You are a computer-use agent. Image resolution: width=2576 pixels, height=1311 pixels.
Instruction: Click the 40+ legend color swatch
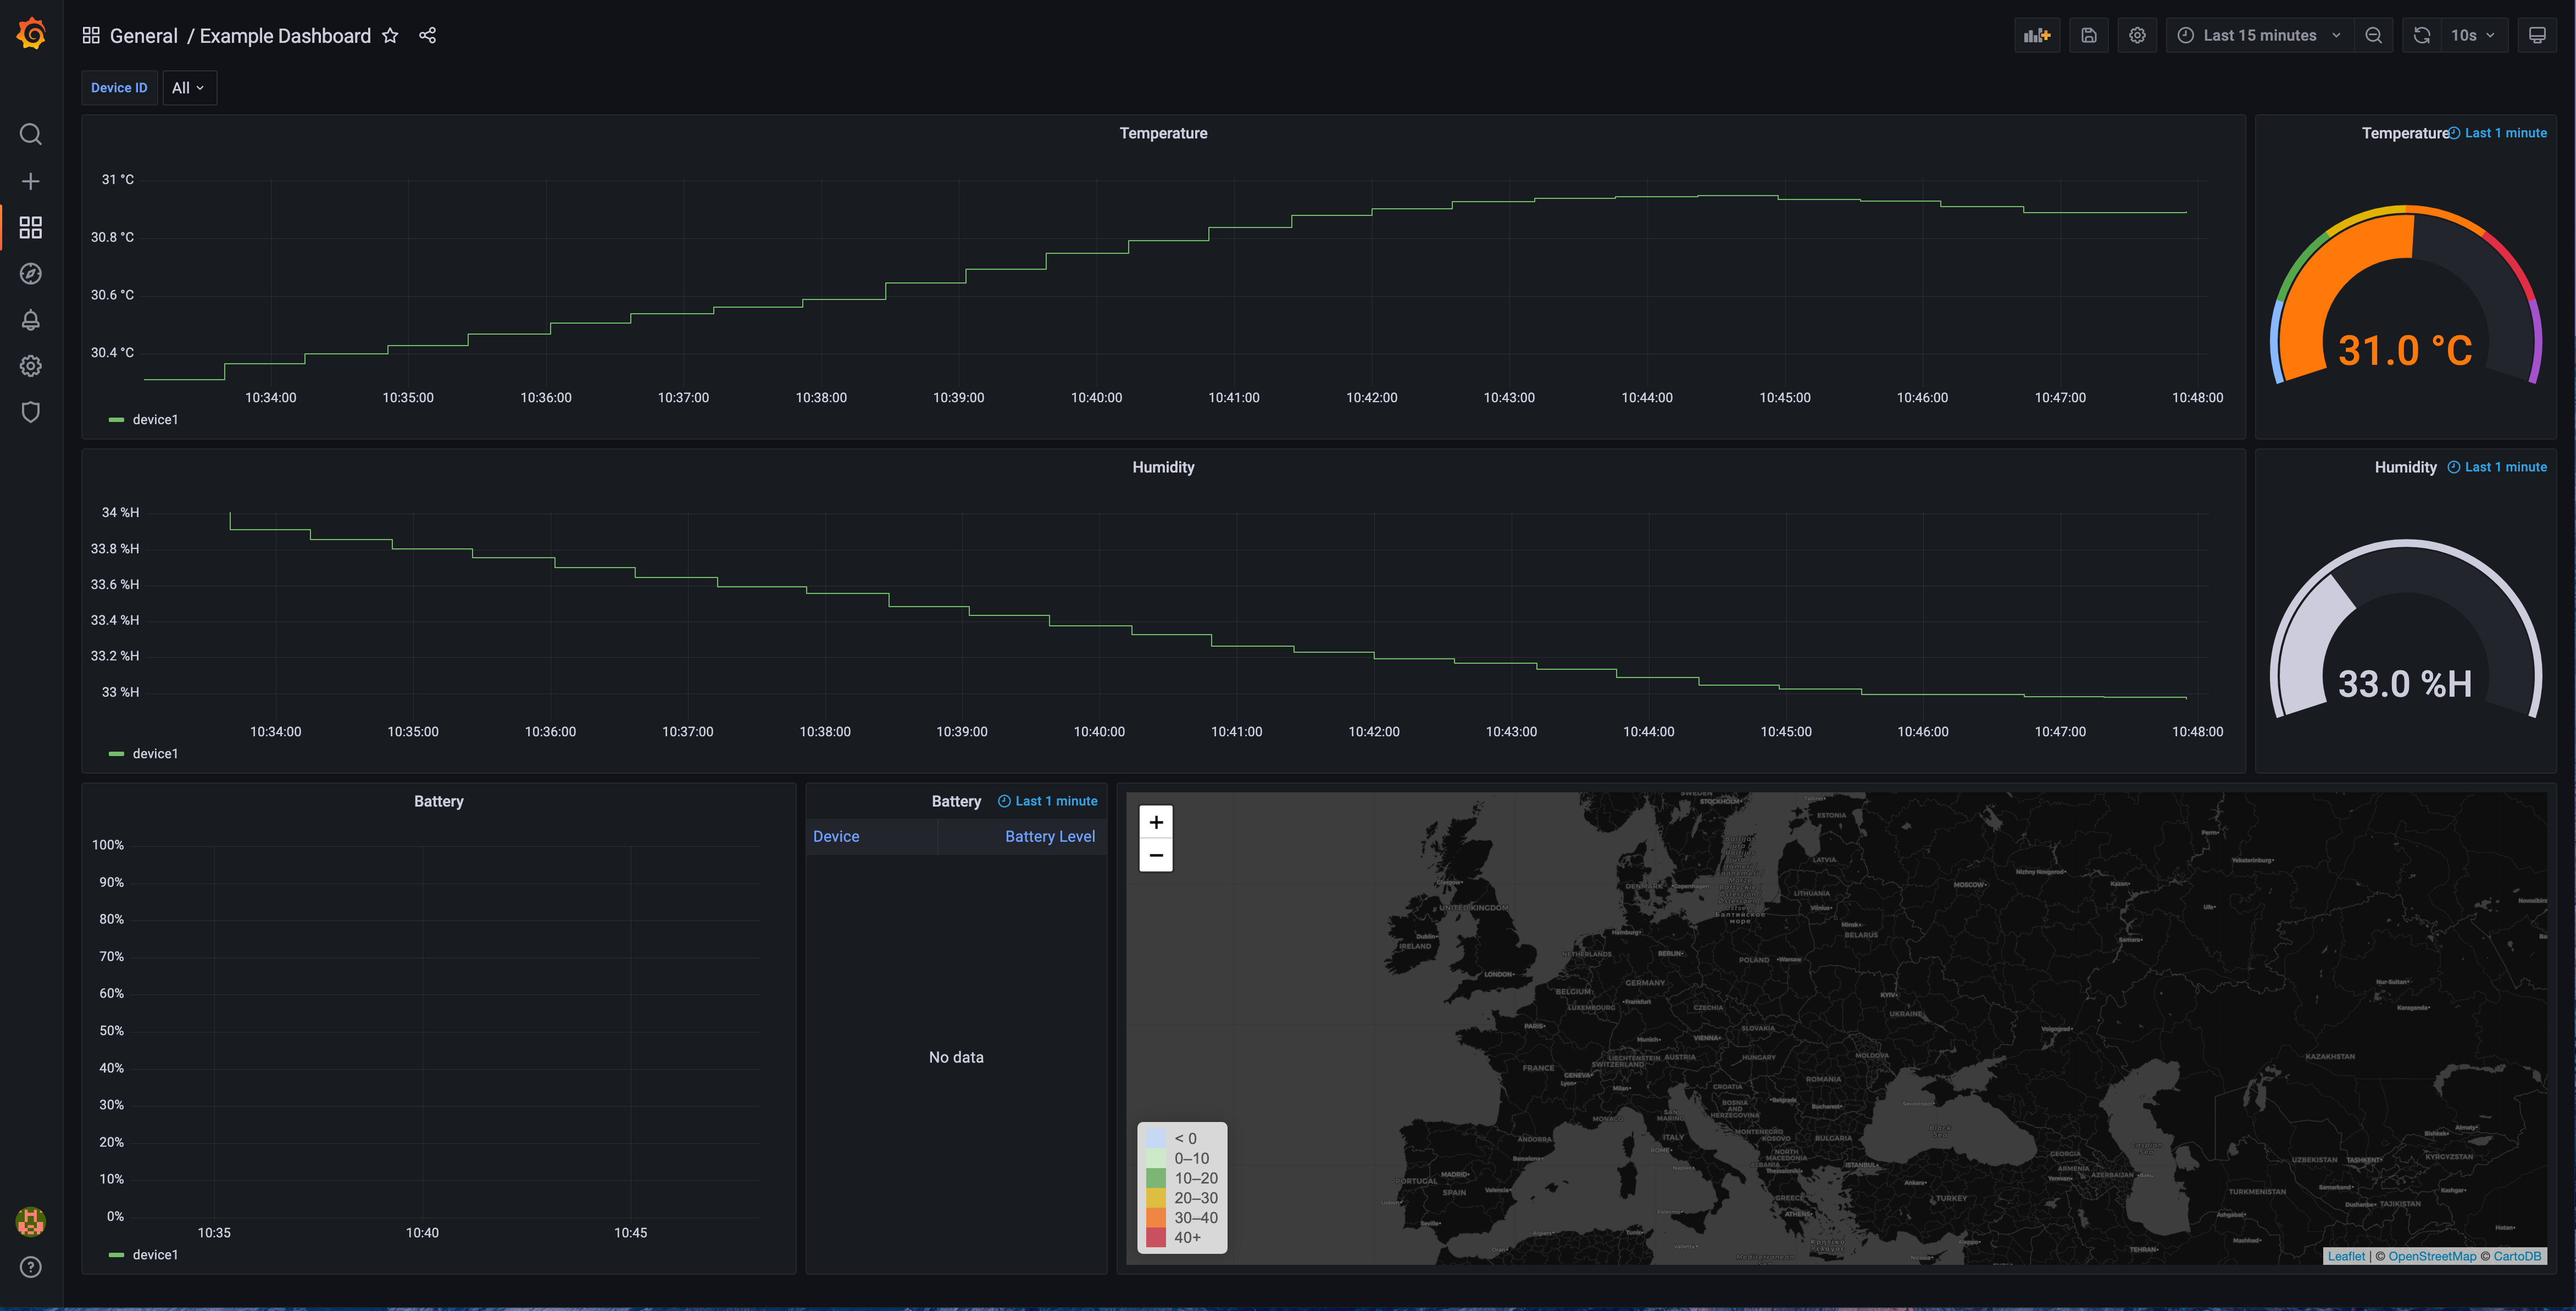point(1155,1238)
